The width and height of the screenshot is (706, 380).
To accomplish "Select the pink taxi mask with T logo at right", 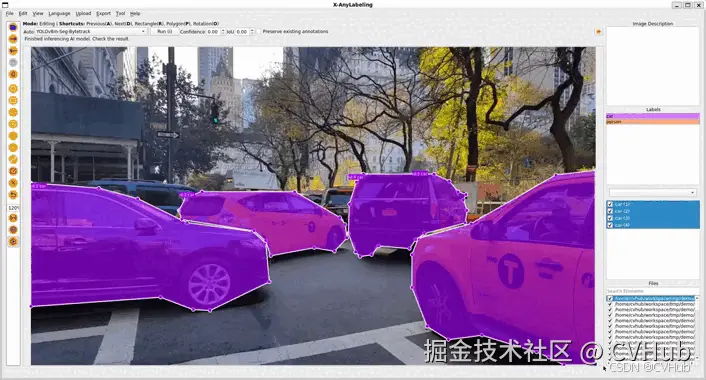I will pos(513,270).
